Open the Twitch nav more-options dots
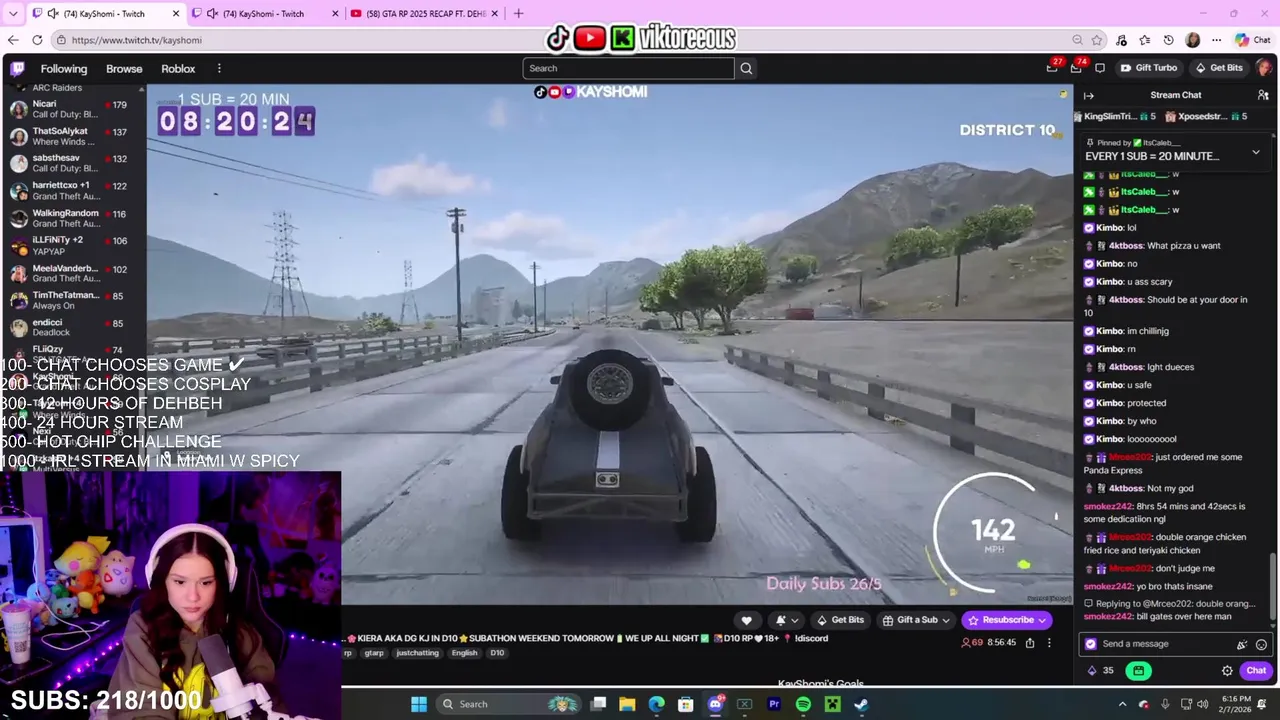This screenshot has height=720, width=1280. point(219,68)
